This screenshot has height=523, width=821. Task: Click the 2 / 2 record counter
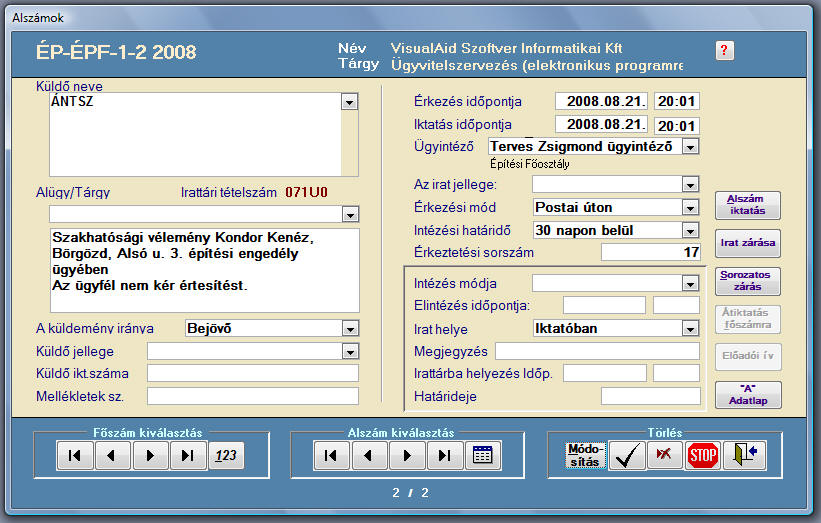pos(410,493)
